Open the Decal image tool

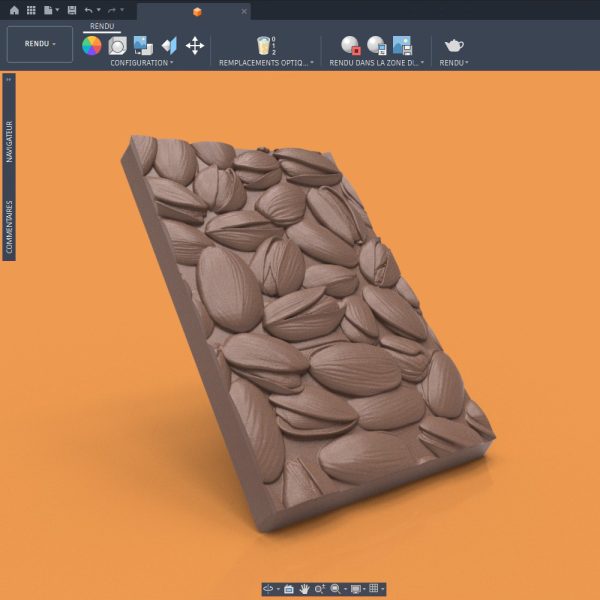tap(143, 46)
